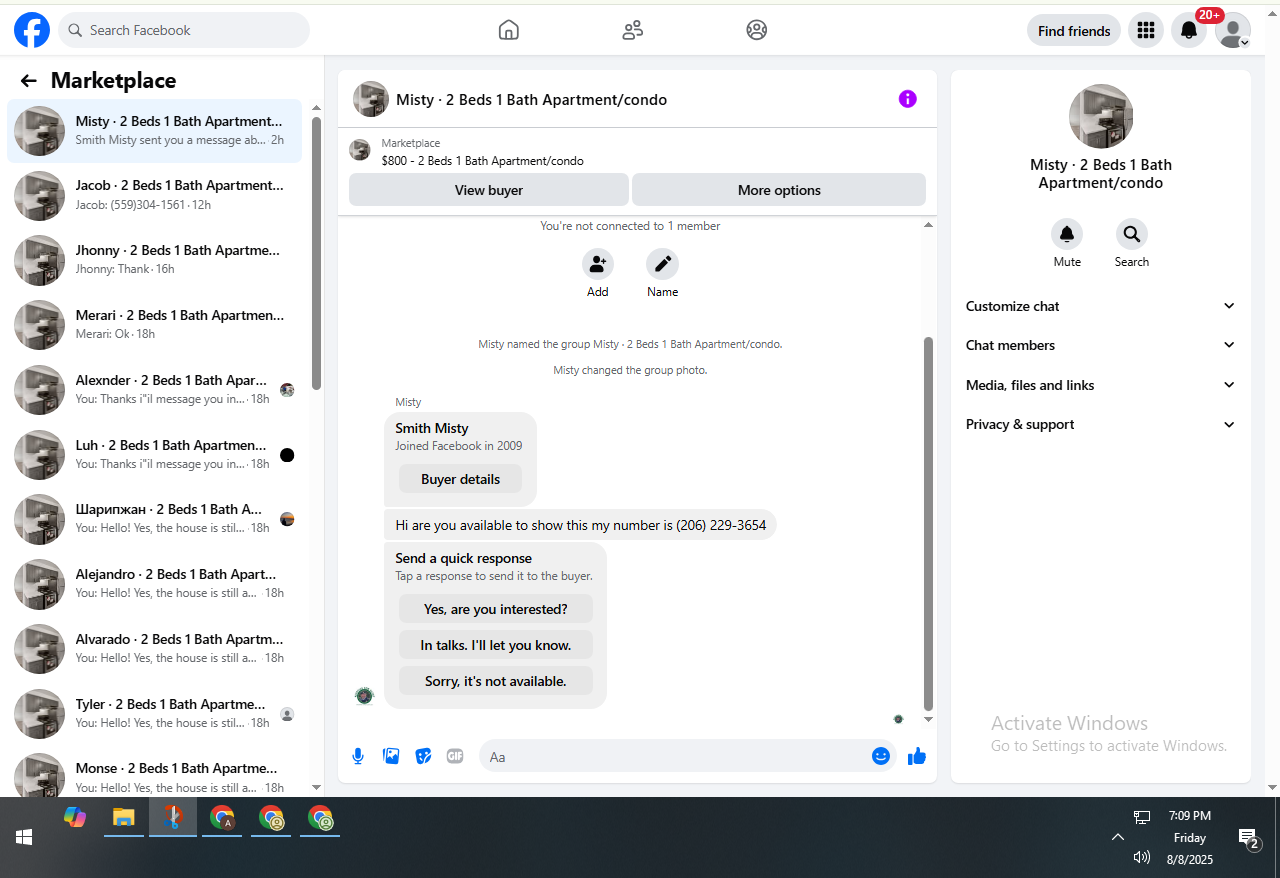Expand the Chat members section

click(x=1100, y=345)
